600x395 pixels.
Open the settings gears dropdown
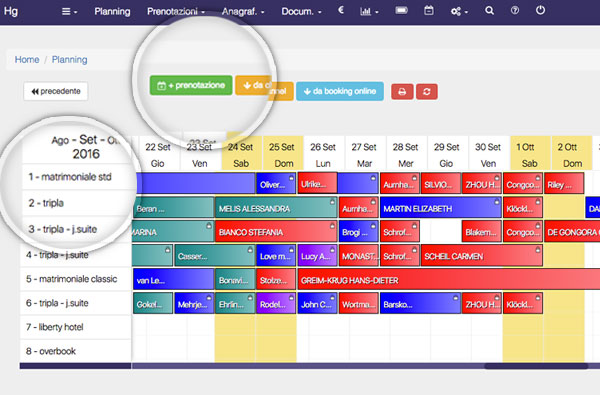coord(459,11)
